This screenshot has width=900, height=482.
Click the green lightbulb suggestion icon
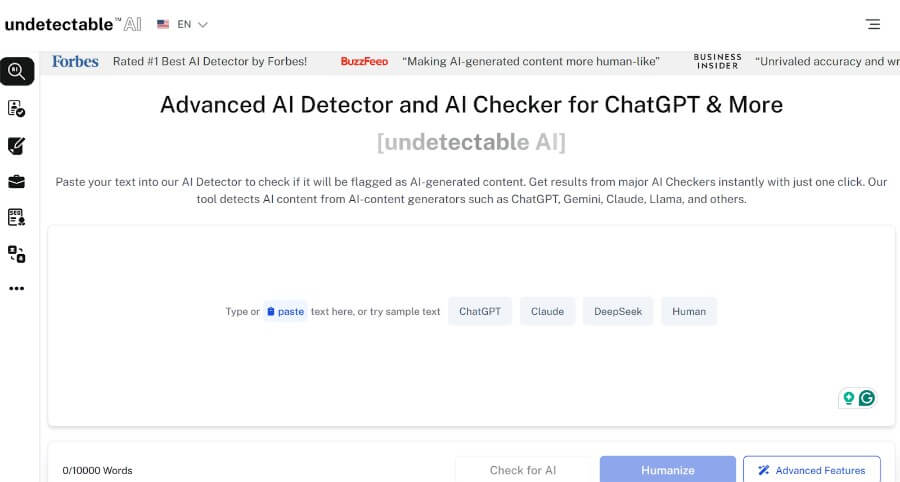[x=849, y=398]
